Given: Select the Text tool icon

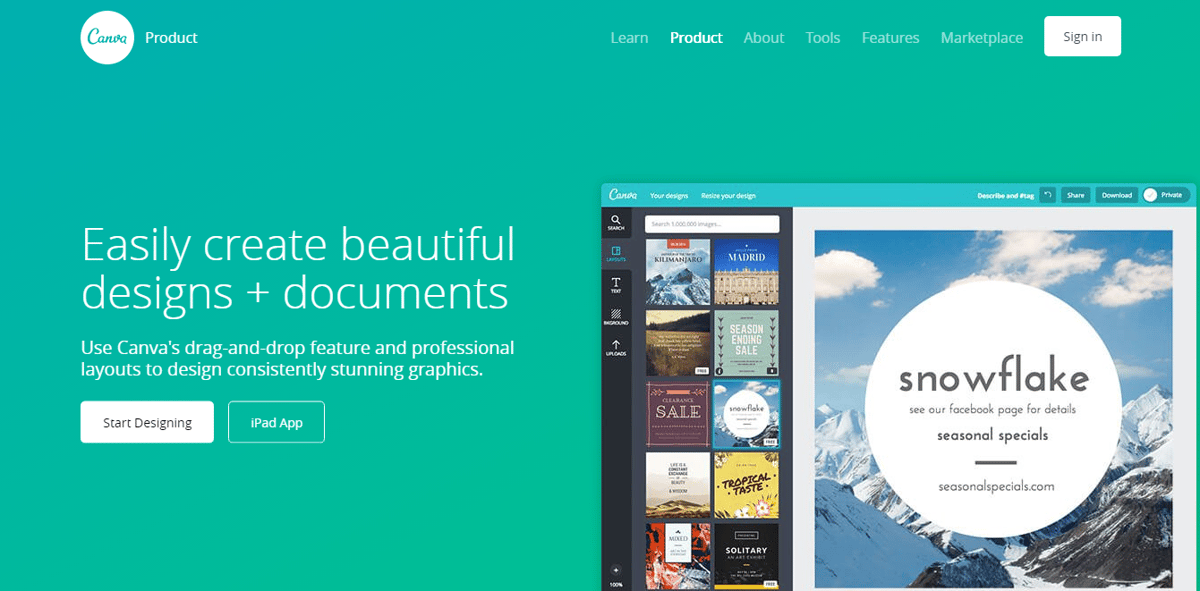Looking at the screenshot, I should 616,285.
